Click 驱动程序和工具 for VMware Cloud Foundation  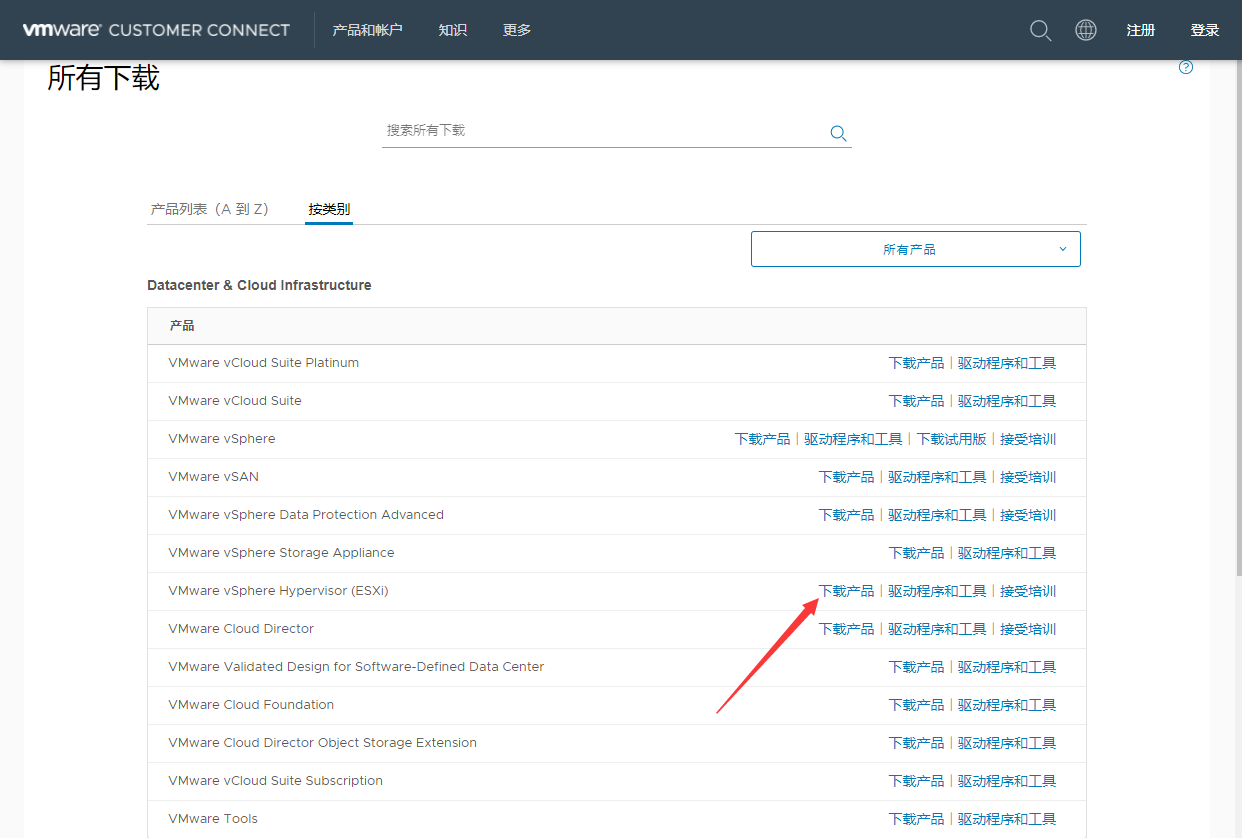tap(1007, 705)
